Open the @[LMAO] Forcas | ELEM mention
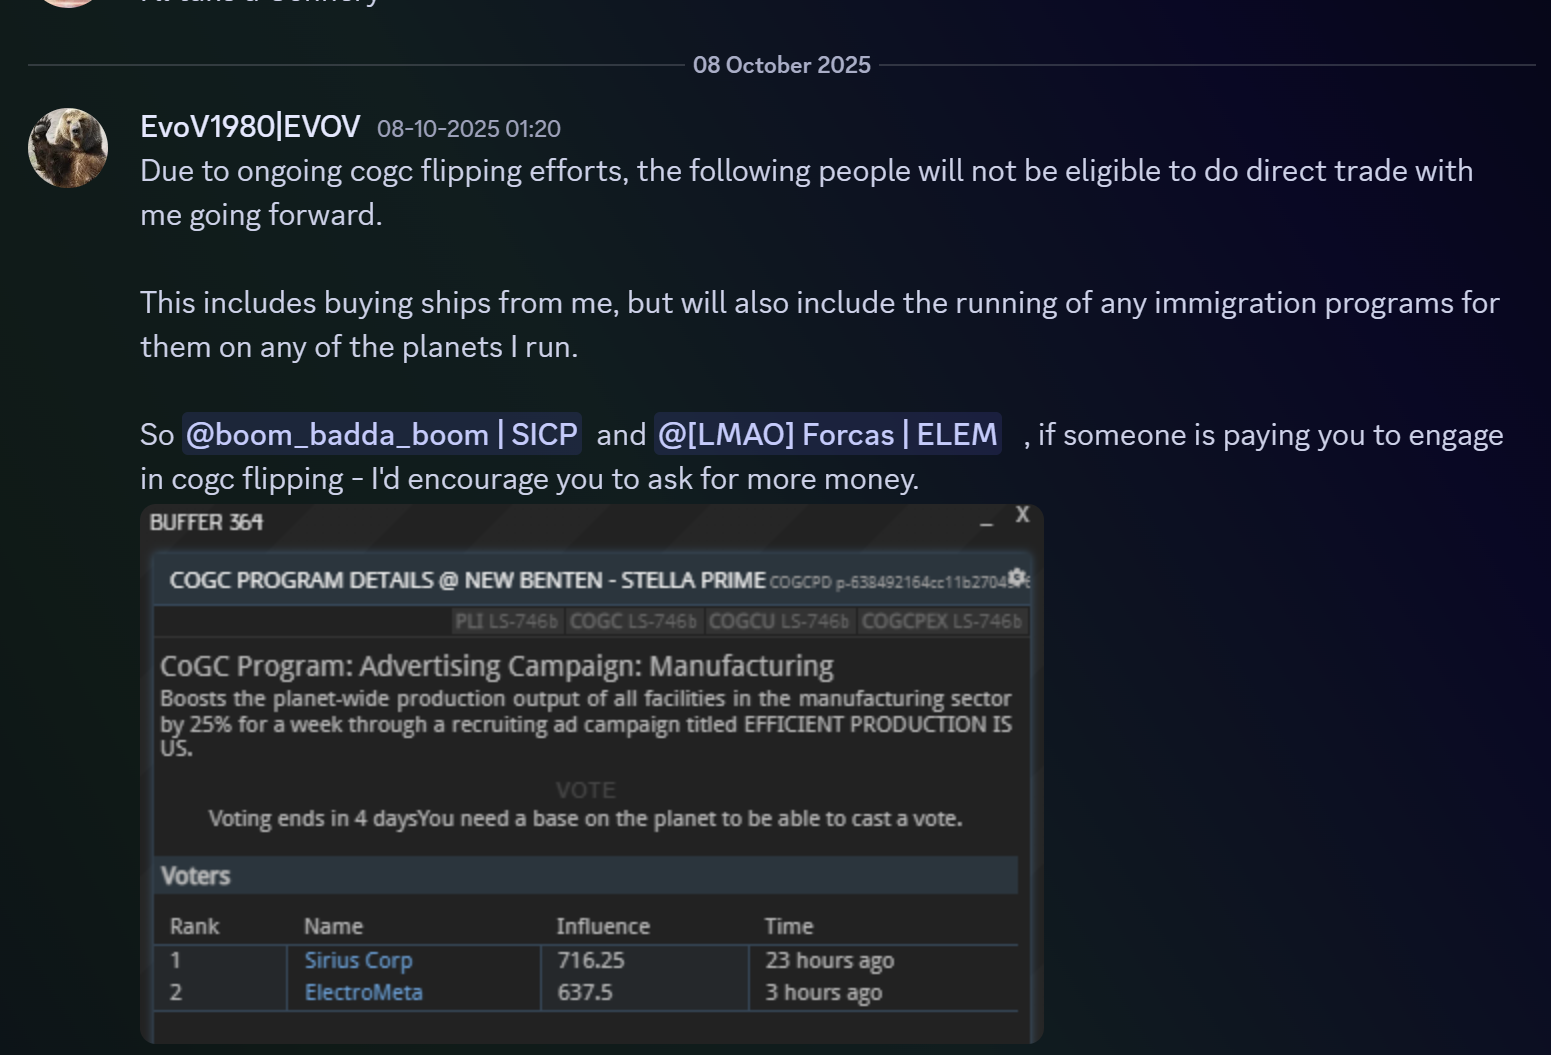 click(827, 435)
